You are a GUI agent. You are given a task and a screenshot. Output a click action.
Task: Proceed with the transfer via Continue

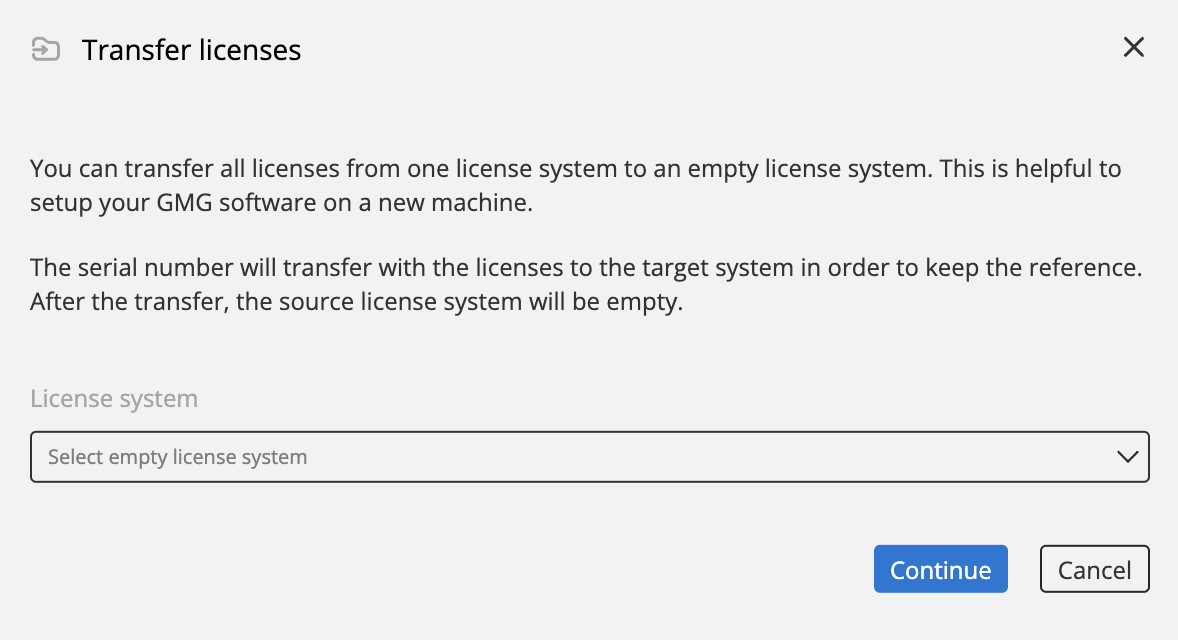(941, 569)
